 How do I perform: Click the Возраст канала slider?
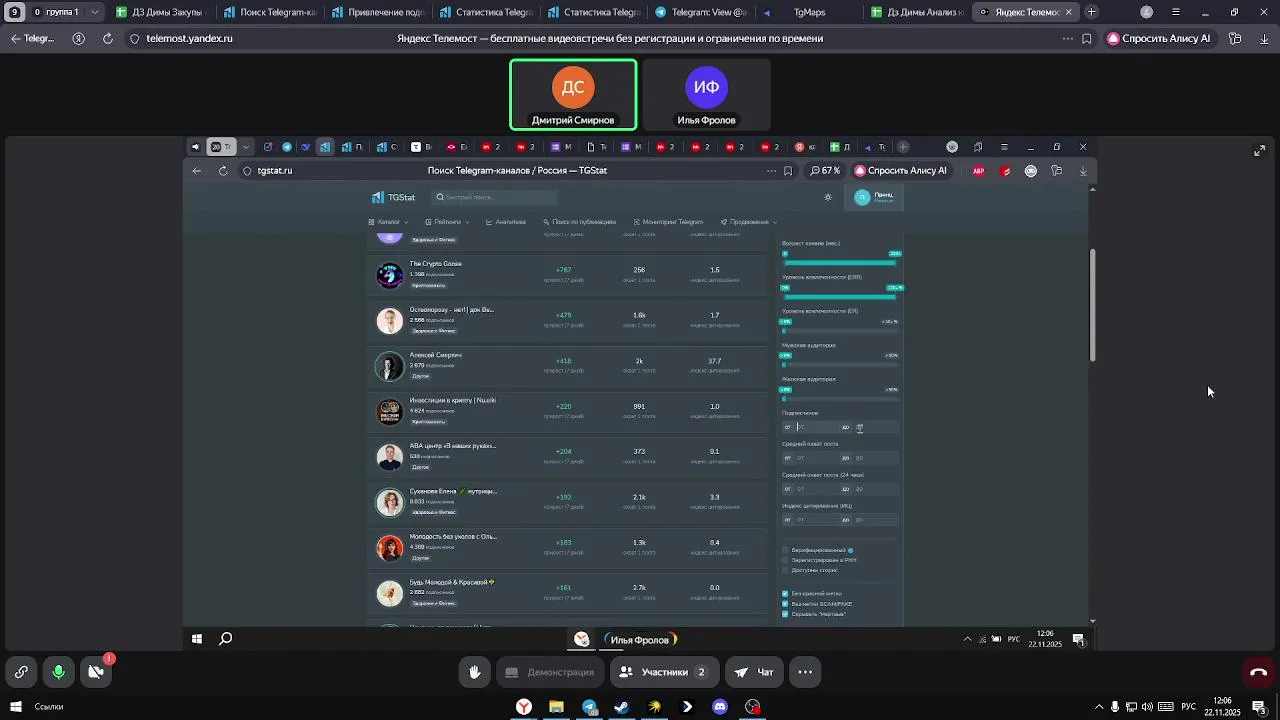[841, 262]
